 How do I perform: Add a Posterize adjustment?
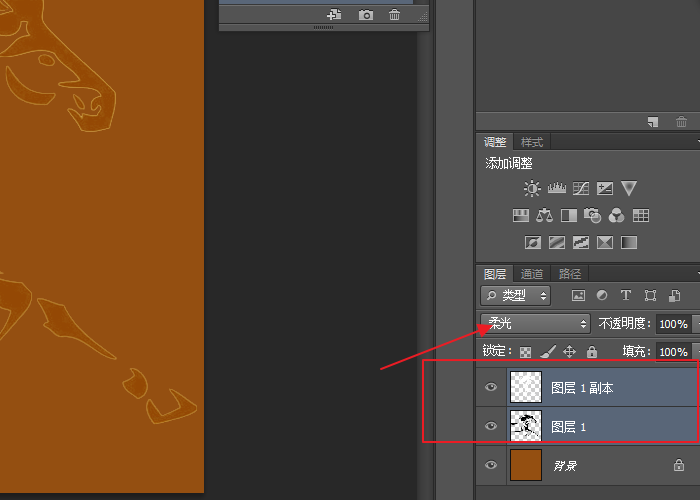pyautogui.click(x=557, y=242)
